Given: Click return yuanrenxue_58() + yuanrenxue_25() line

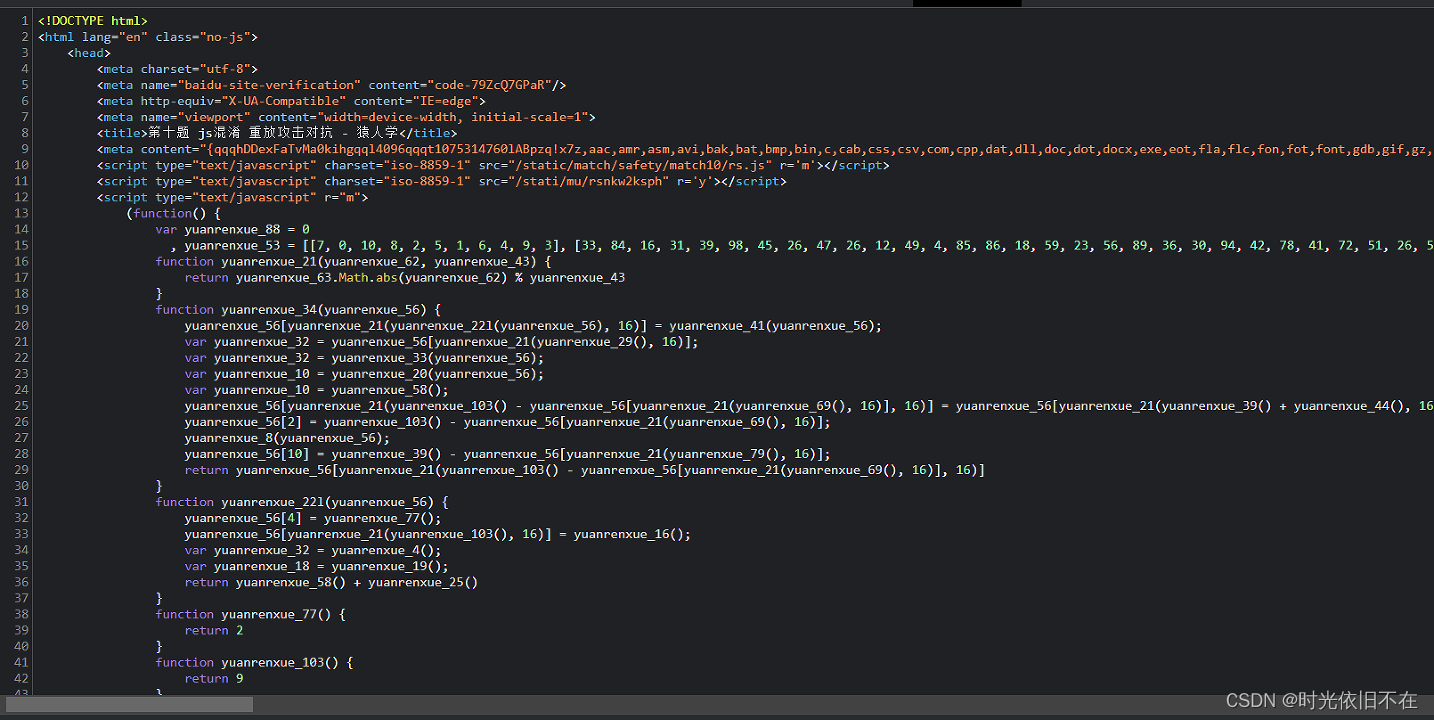Looking at the screenshot, I should [331, 581].
